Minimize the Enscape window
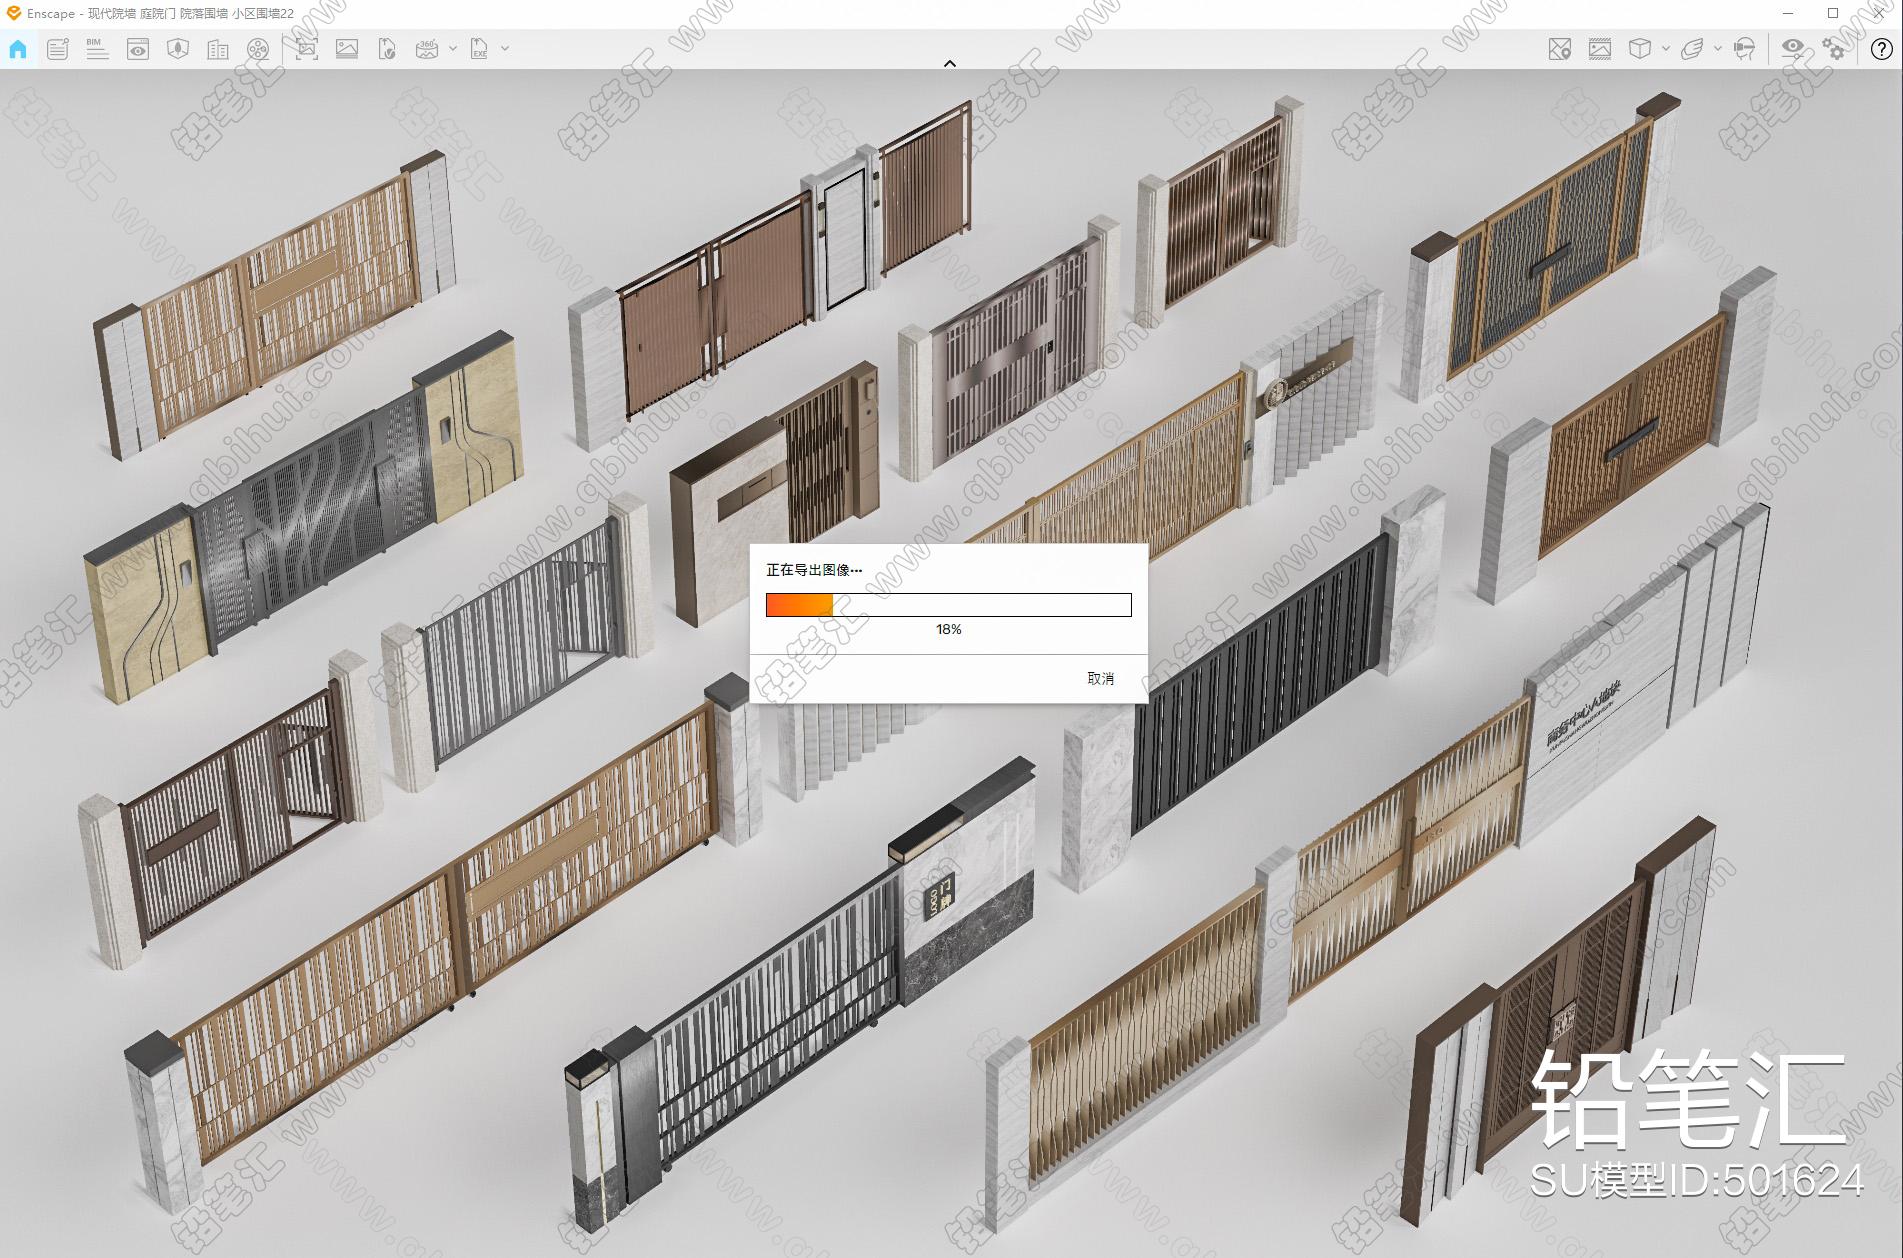 pos(1788,13)
